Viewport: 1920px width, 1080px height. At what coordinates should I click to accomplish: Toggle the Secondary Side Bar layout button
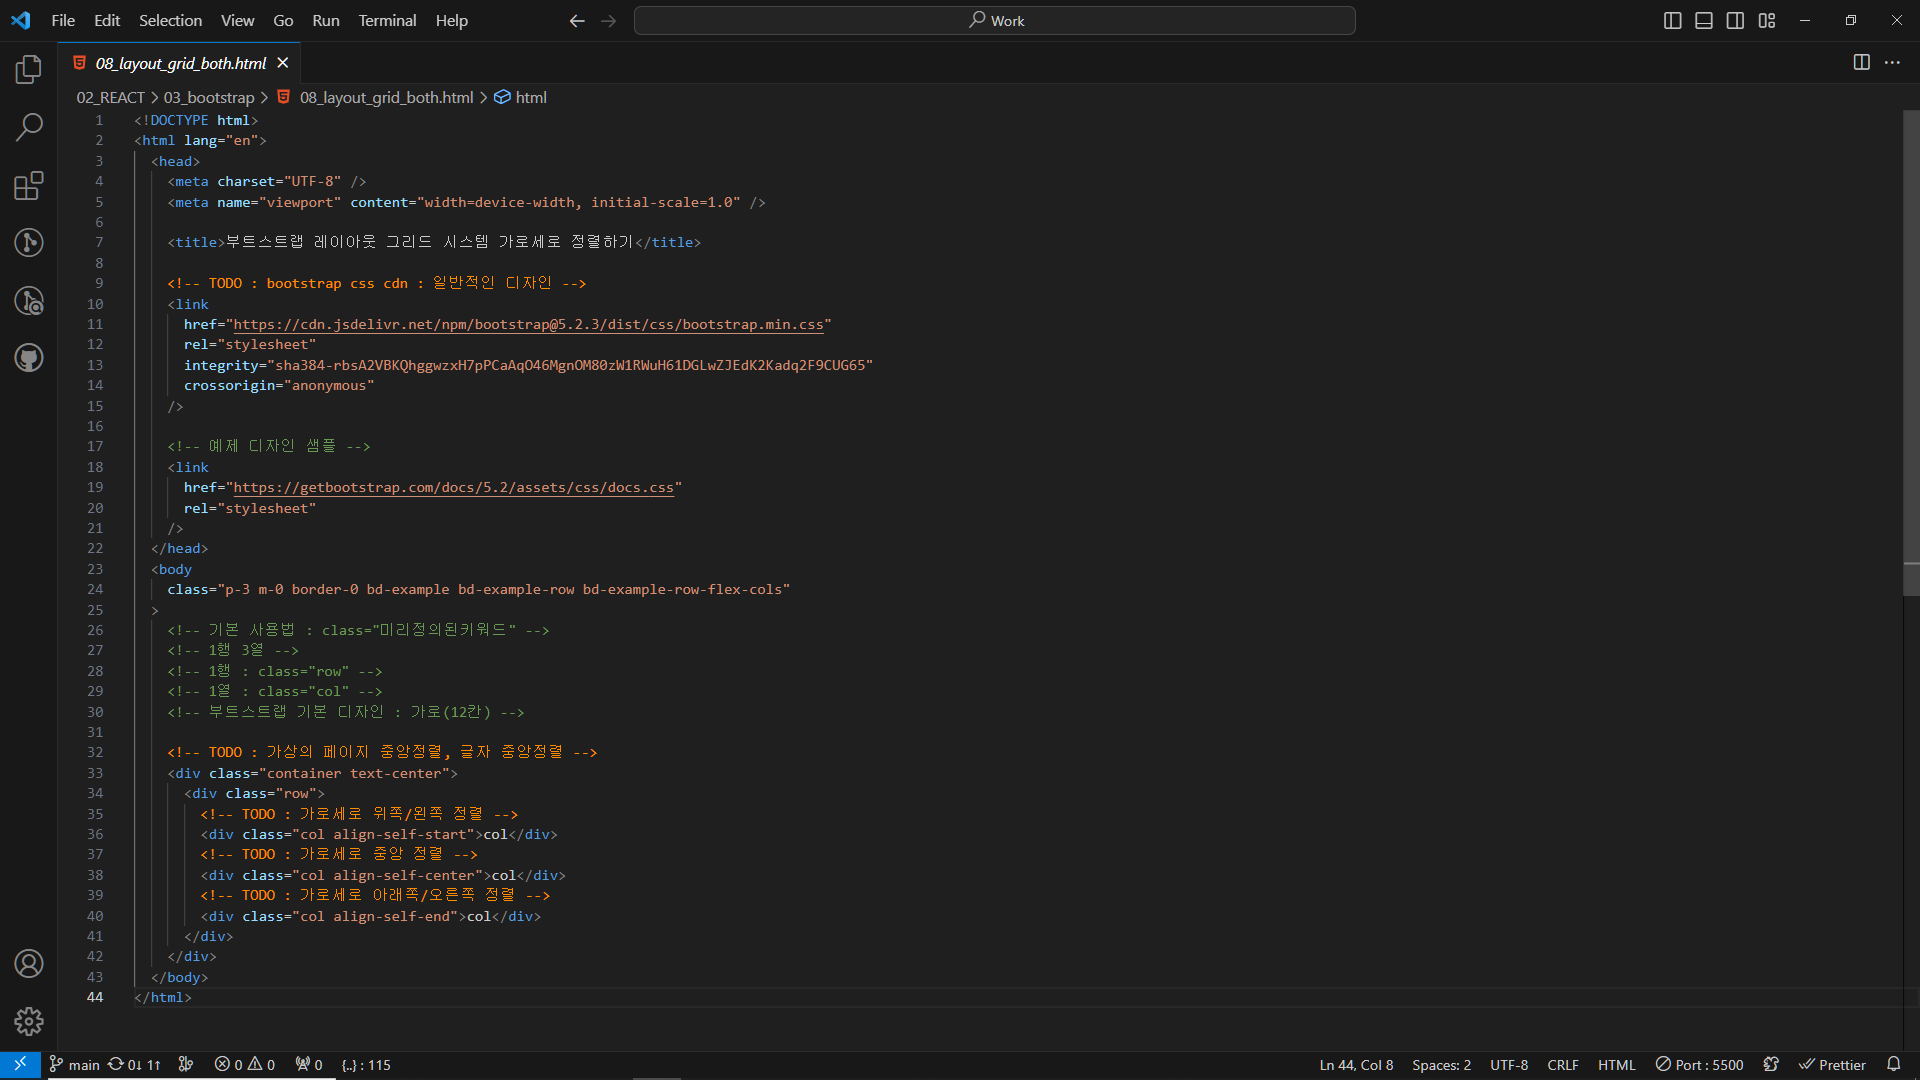[x=1735, y=21]
